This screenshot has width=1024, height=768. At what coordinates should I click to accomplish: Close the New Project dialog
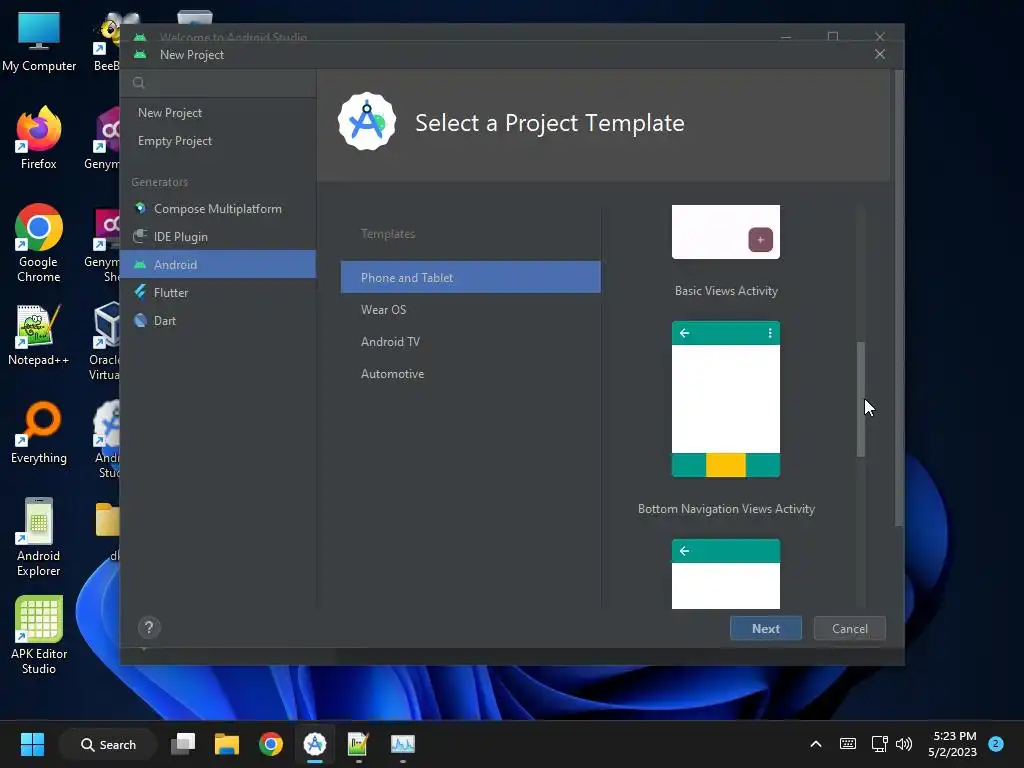(x=880, y=54)
